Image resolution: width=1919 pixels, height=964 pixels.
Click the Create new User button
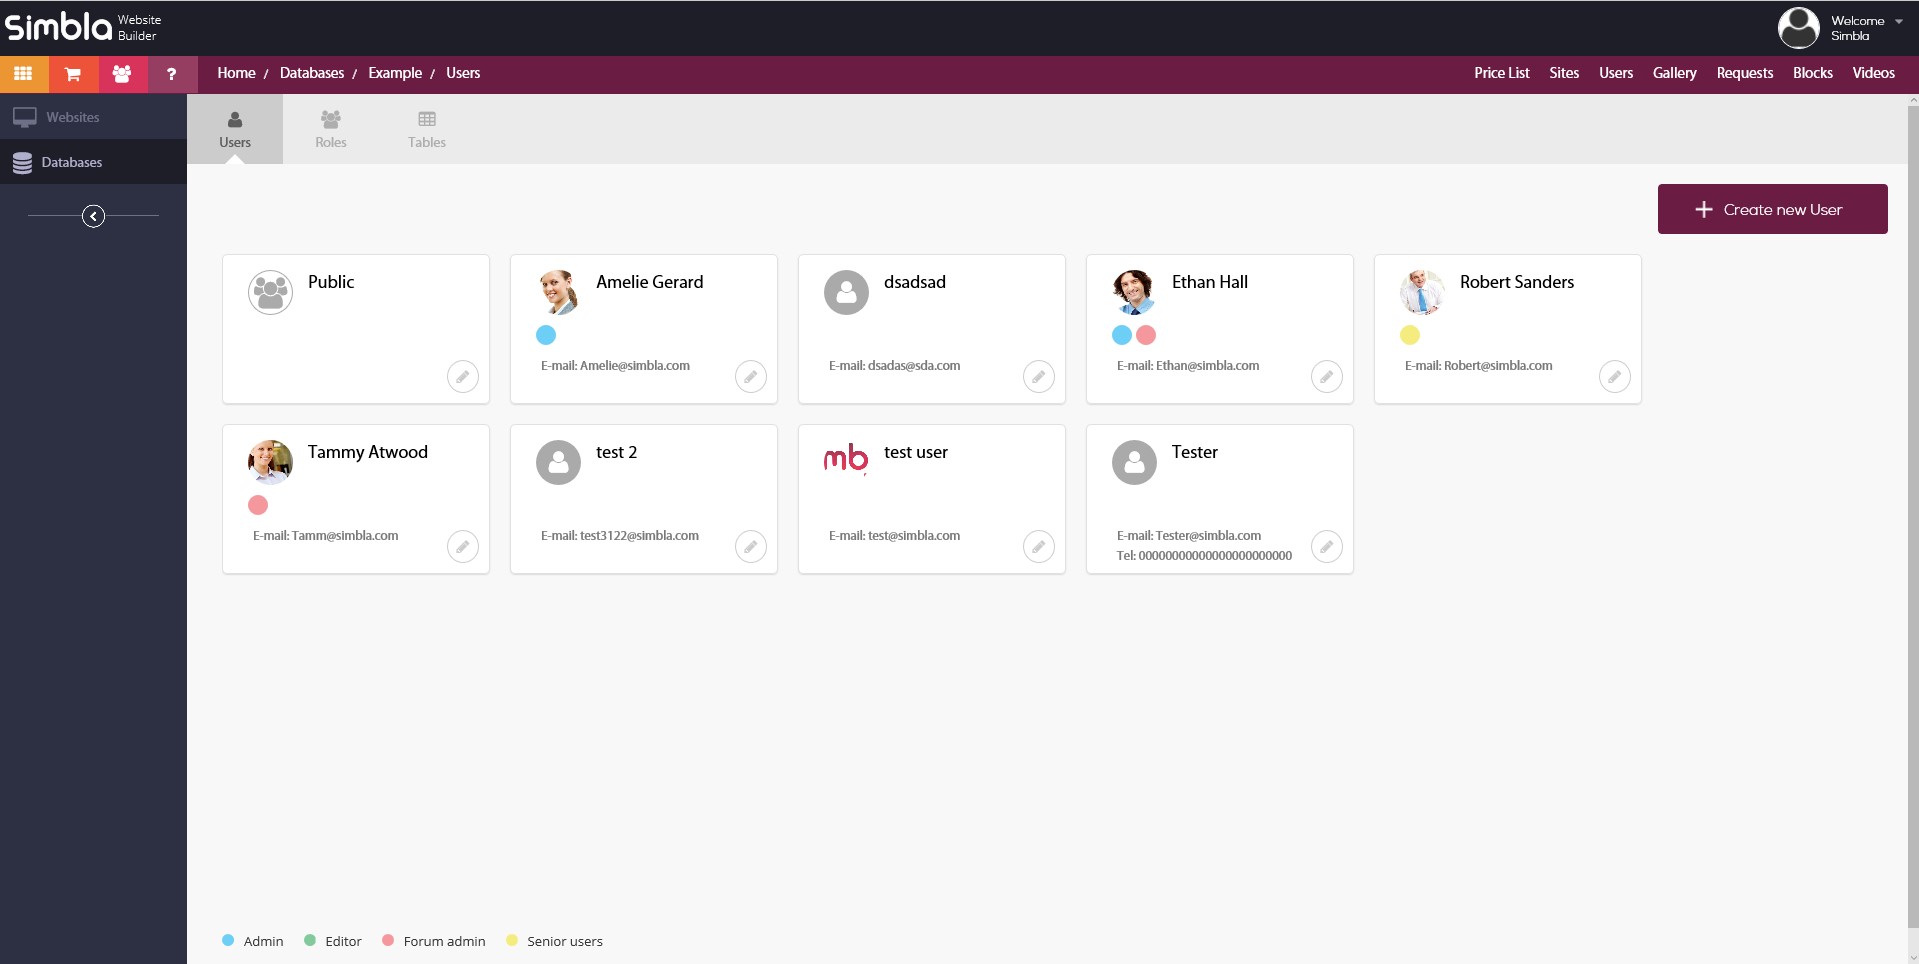click(x=1772, y=209)
